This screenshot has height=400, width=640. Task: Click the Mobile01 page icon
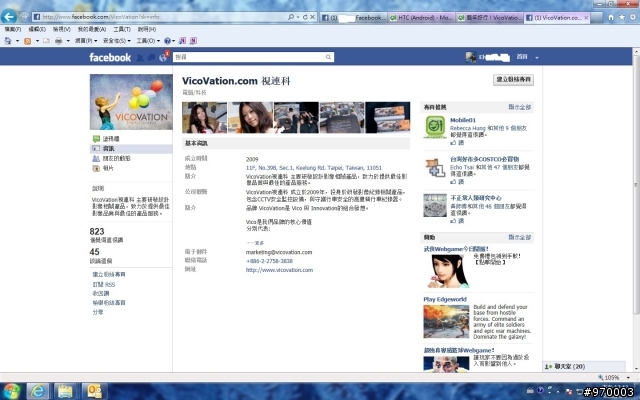435,127
